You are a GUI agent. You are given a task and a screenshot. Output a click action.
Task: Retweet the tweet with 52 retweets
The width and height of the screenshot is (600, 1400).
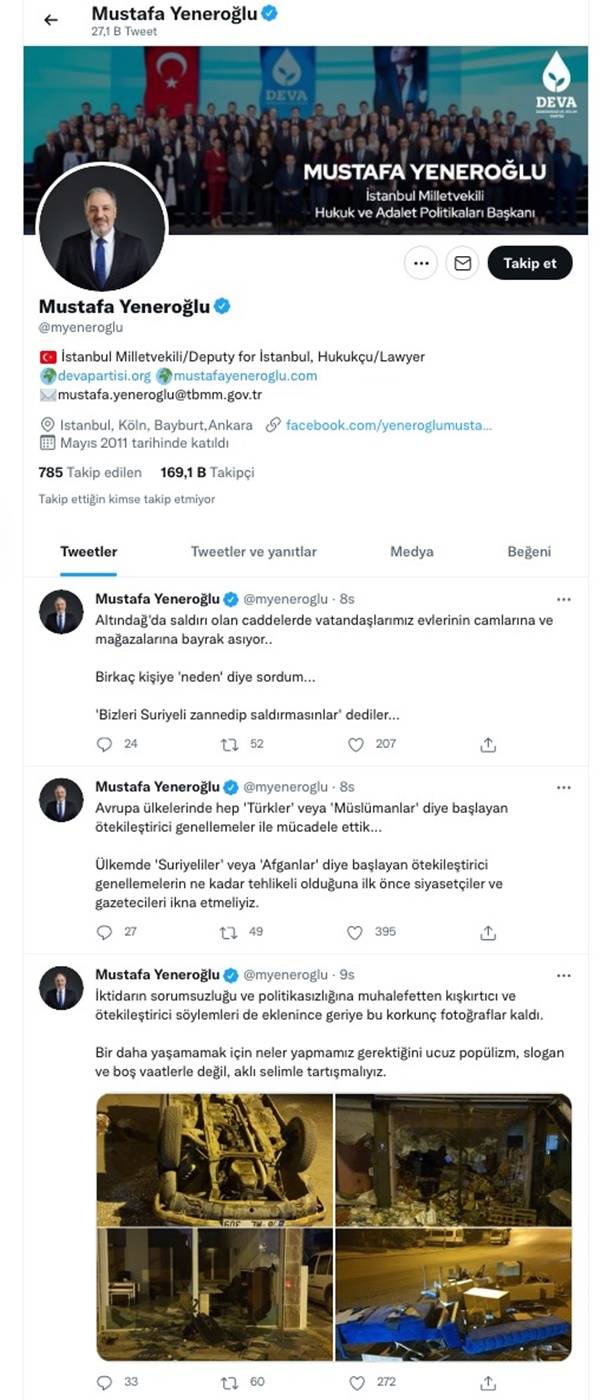click(x=229, y=744)
